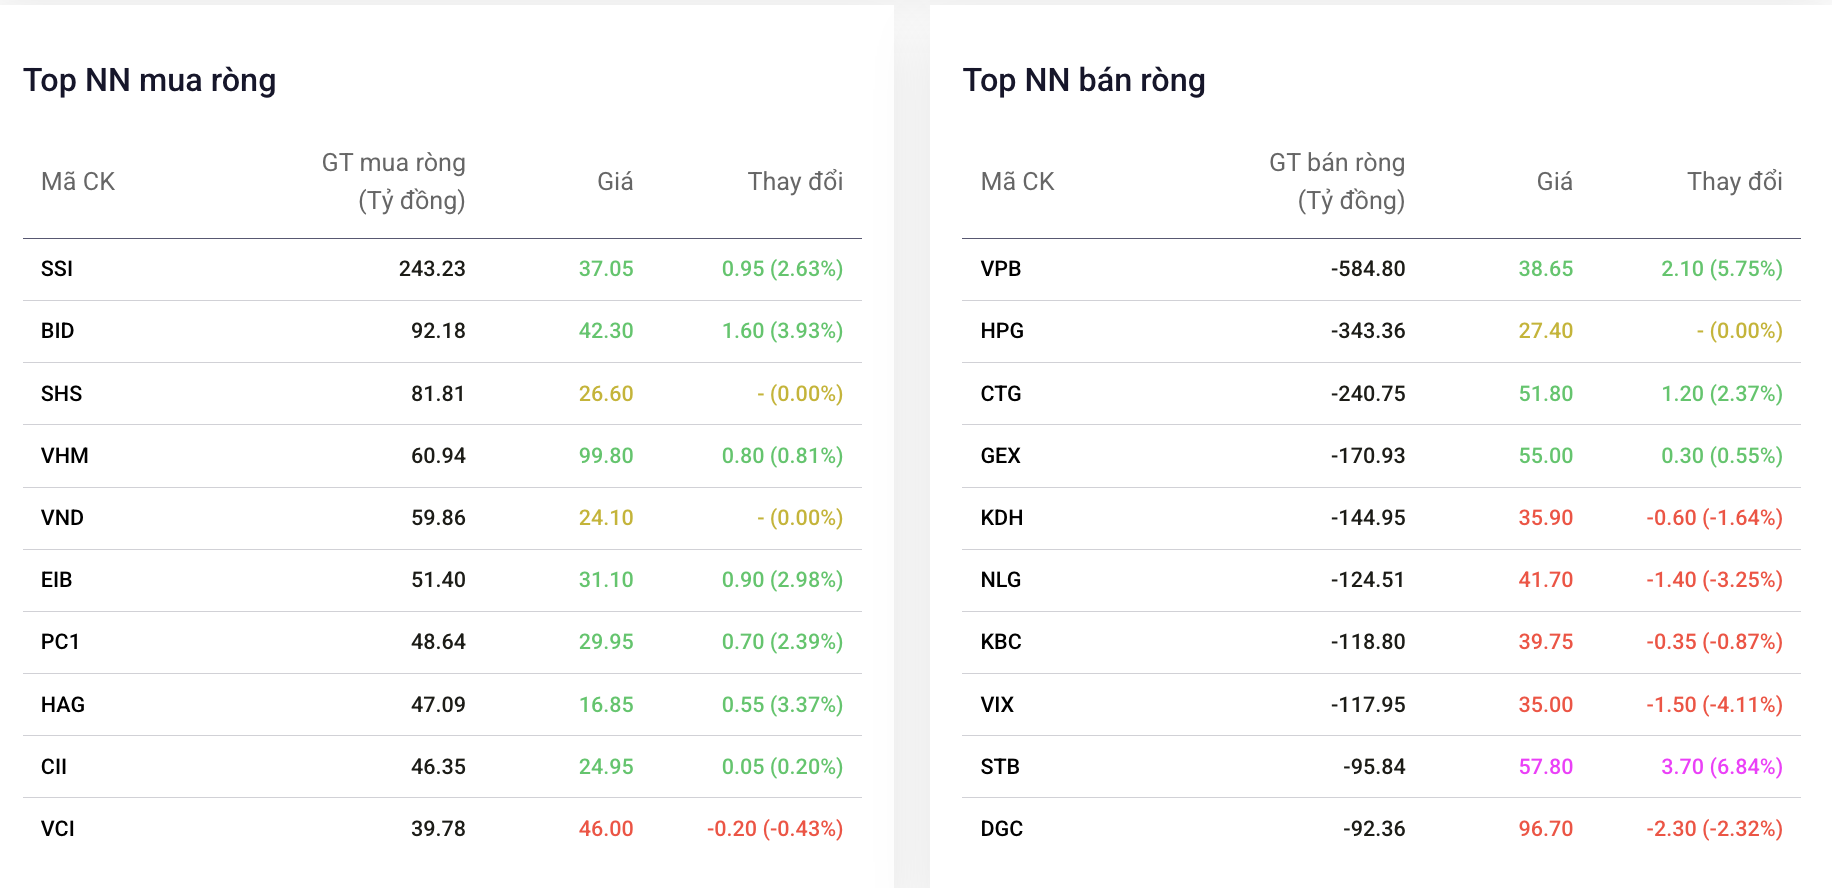1832x888 pixels.
Task: Click STB change 3.70 (6.84%)
Action: pyautogui.click(x=1722, y=767)
